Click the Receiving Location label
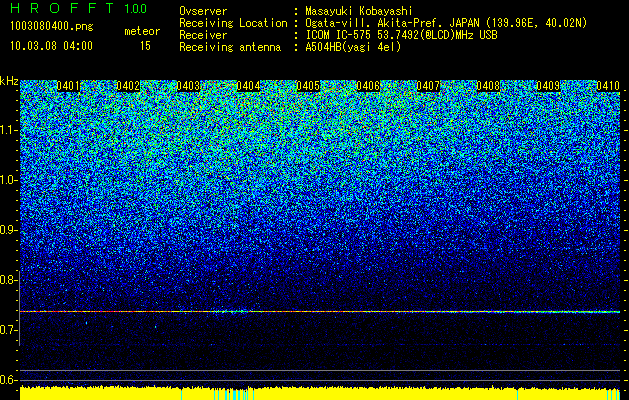 point(233,23)
